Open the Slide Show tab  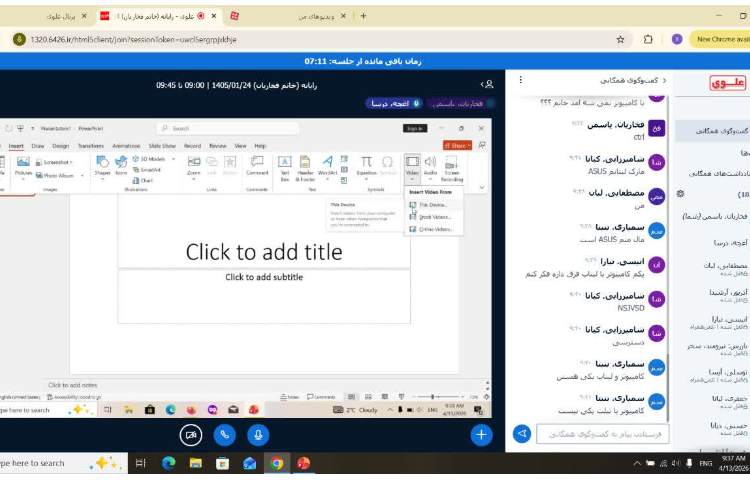[162, 146]
